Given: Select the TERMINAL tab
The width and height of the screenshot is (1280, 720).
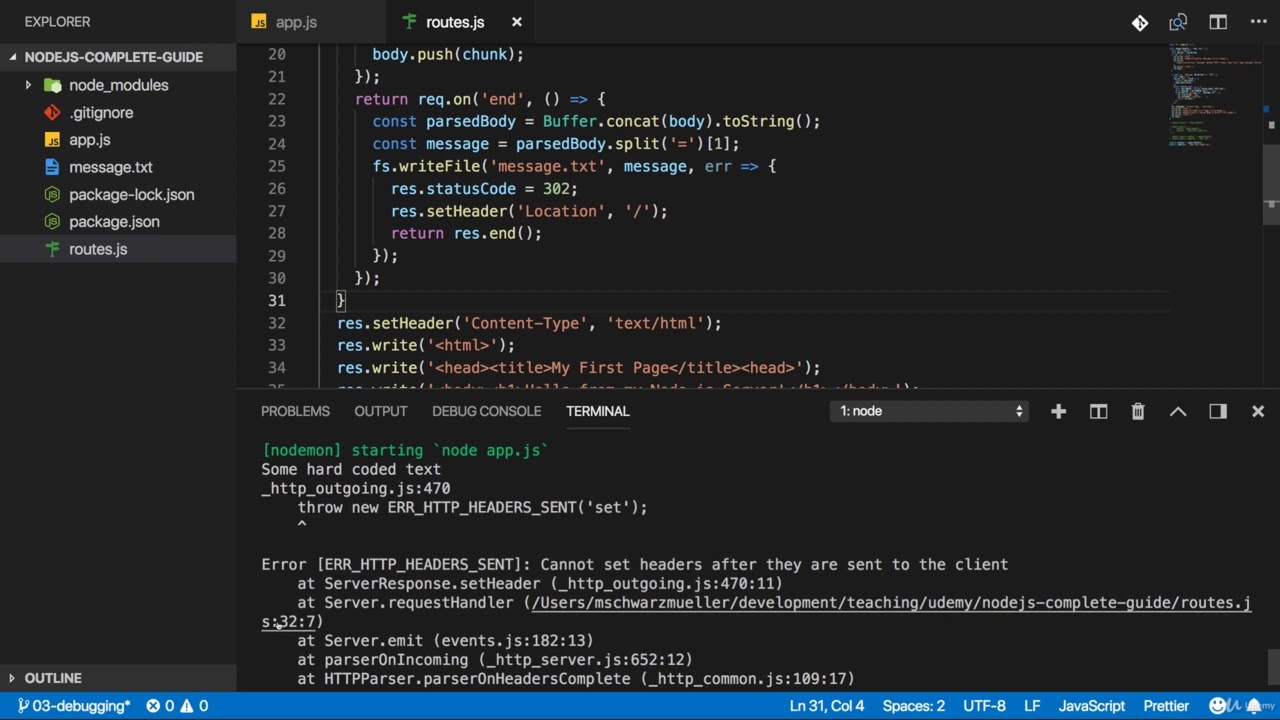Looking at the screenshot, I should click(x=597, y=411).
